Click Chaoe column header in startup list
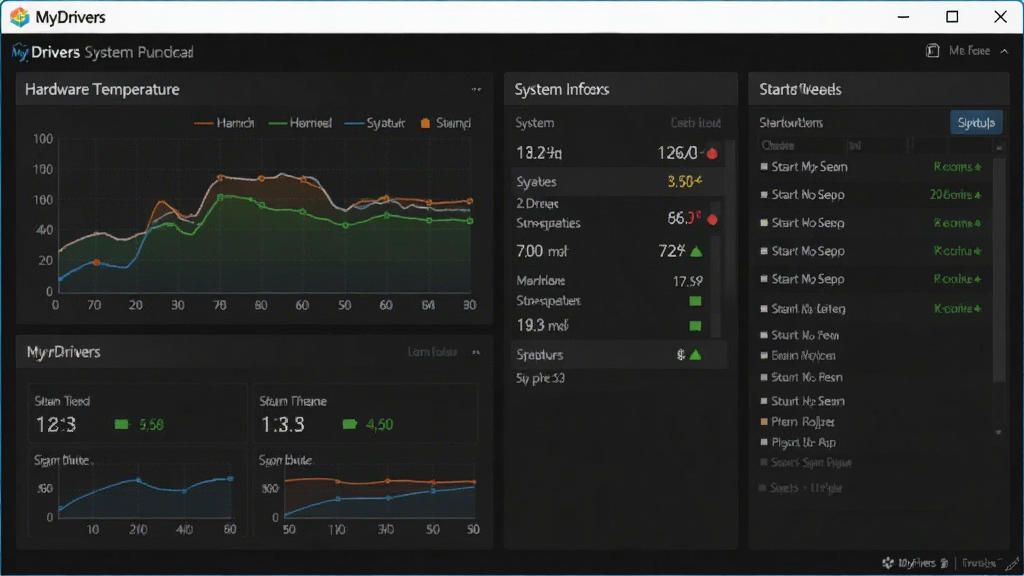Image resolution: width=1024 pixels, height=576 pixels. pyautogui.click(x=777, y=146)
